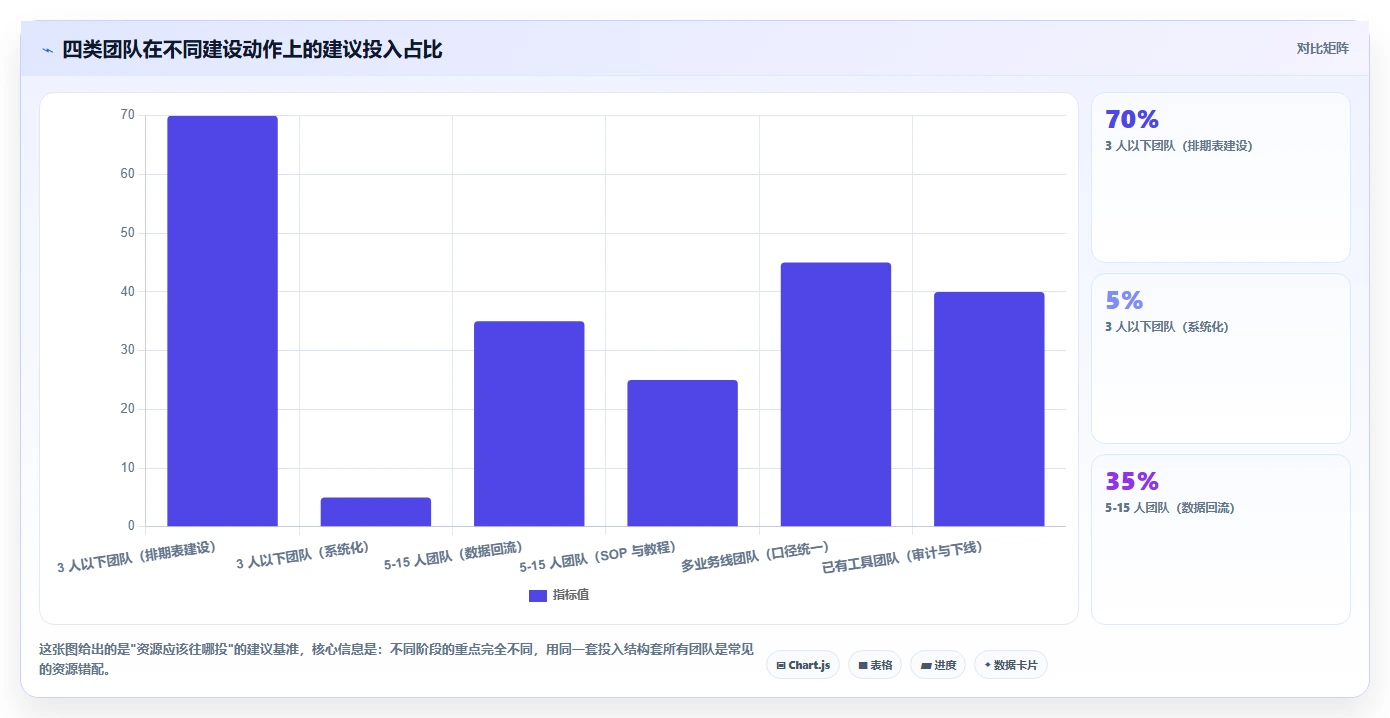Screen dimensions: 1390x718
Task: Click the 已有工具团队（审计与下线）bar
Action: (989, 409)
